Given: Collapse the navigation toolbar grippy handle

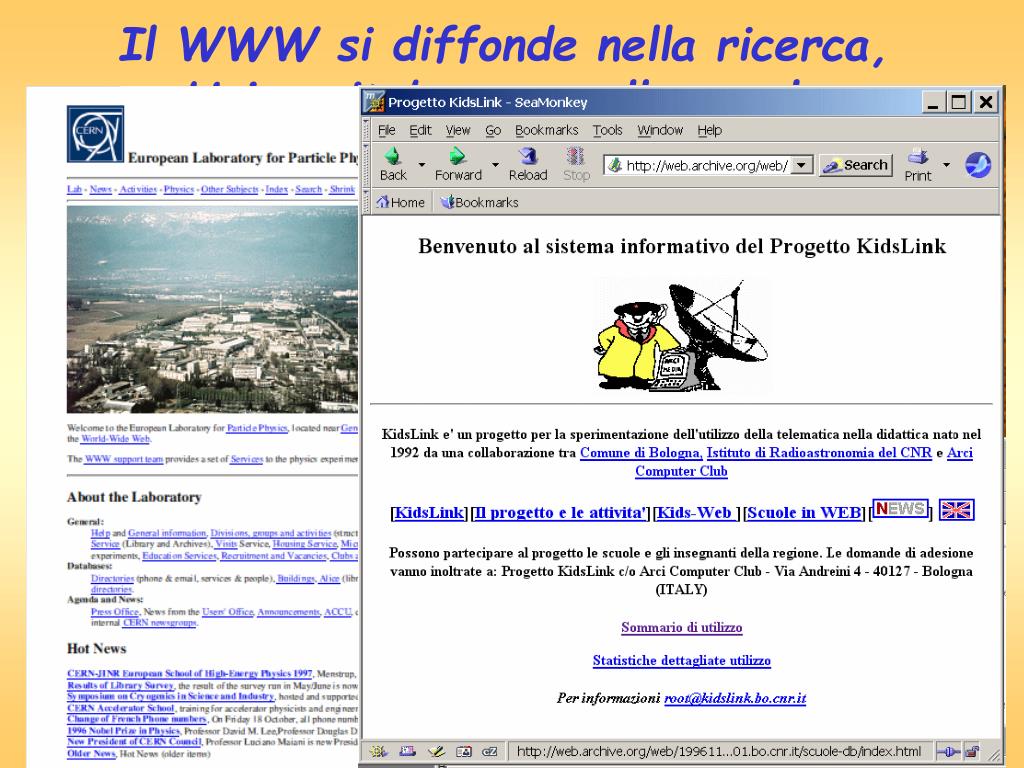Looking at the screenshot, I should (x=366, y=165).
